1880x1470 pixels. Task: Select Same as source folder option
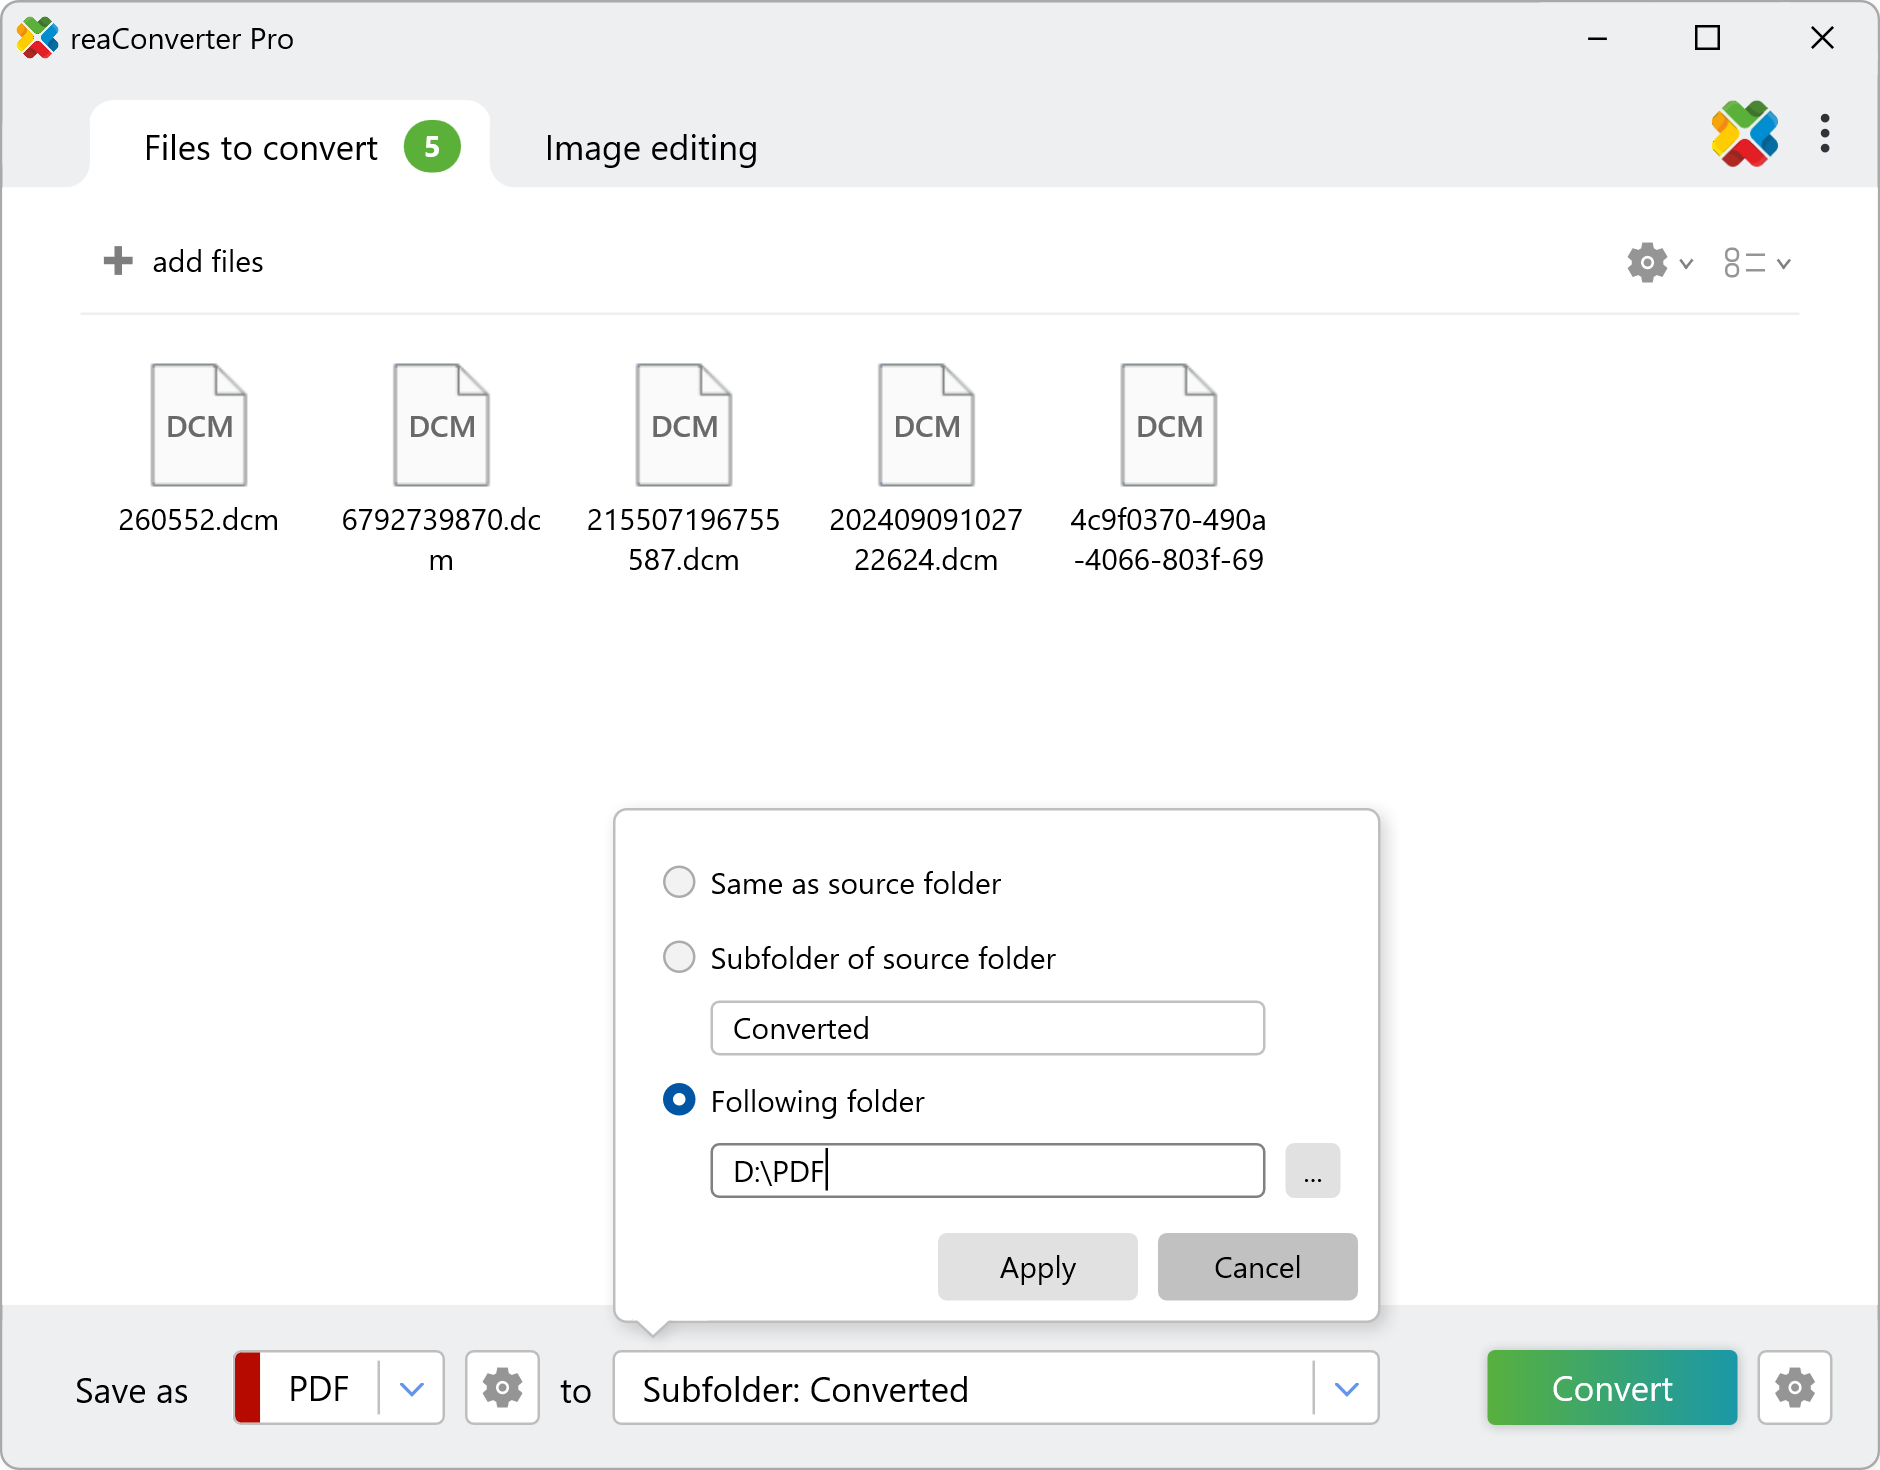click(679, 882)
